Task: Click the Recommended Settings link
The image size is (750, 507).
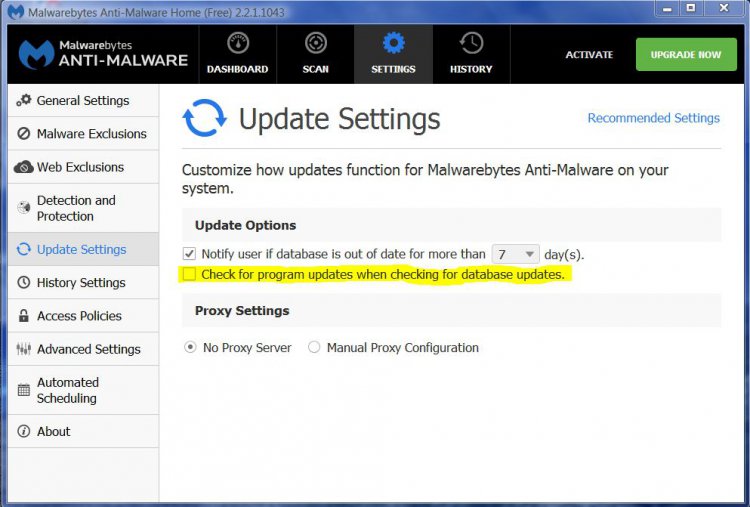Action: [653, 118]
